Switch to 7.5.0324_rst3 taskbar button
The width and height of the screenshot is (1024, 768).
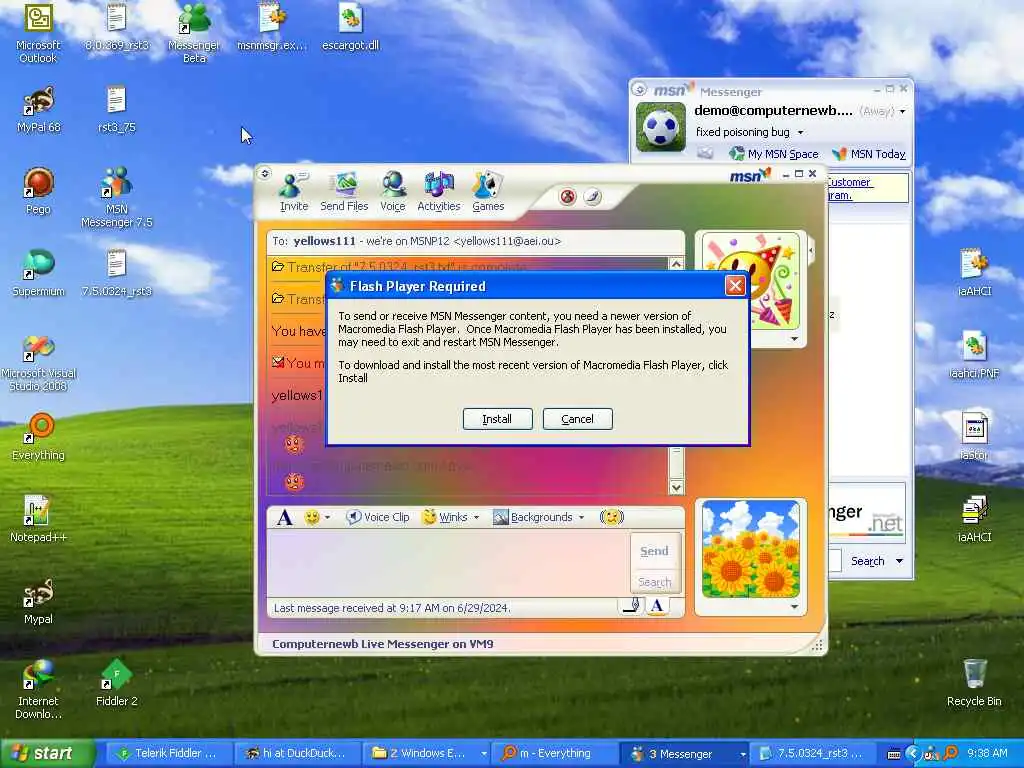[x=812, y=754]
